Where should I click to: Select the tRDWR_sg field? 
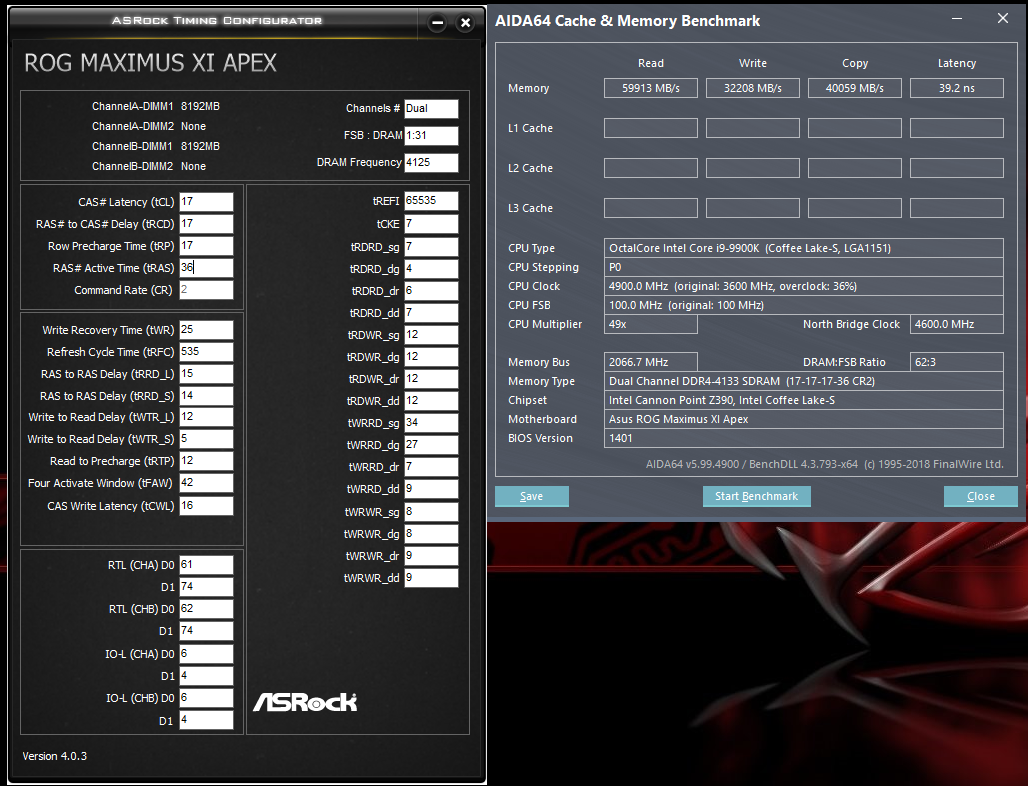[431, 335]
